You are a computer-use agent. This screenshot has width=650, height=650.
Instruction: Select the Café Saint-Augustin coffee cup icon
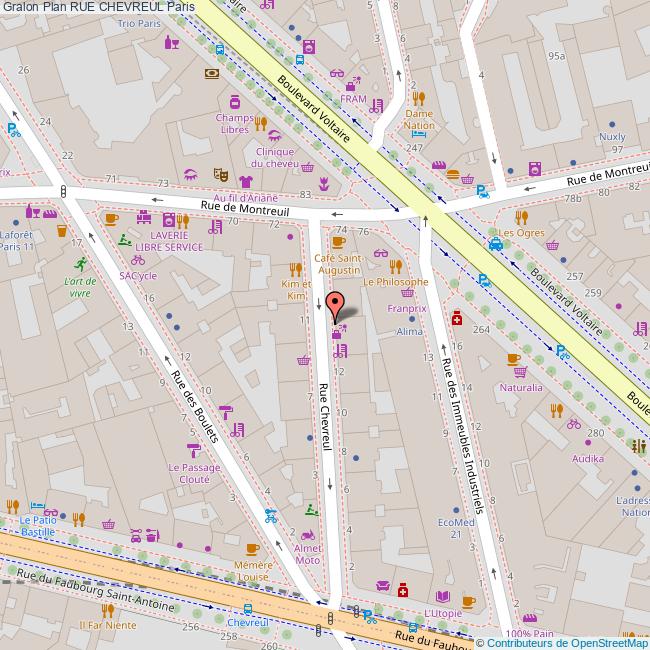337,242
